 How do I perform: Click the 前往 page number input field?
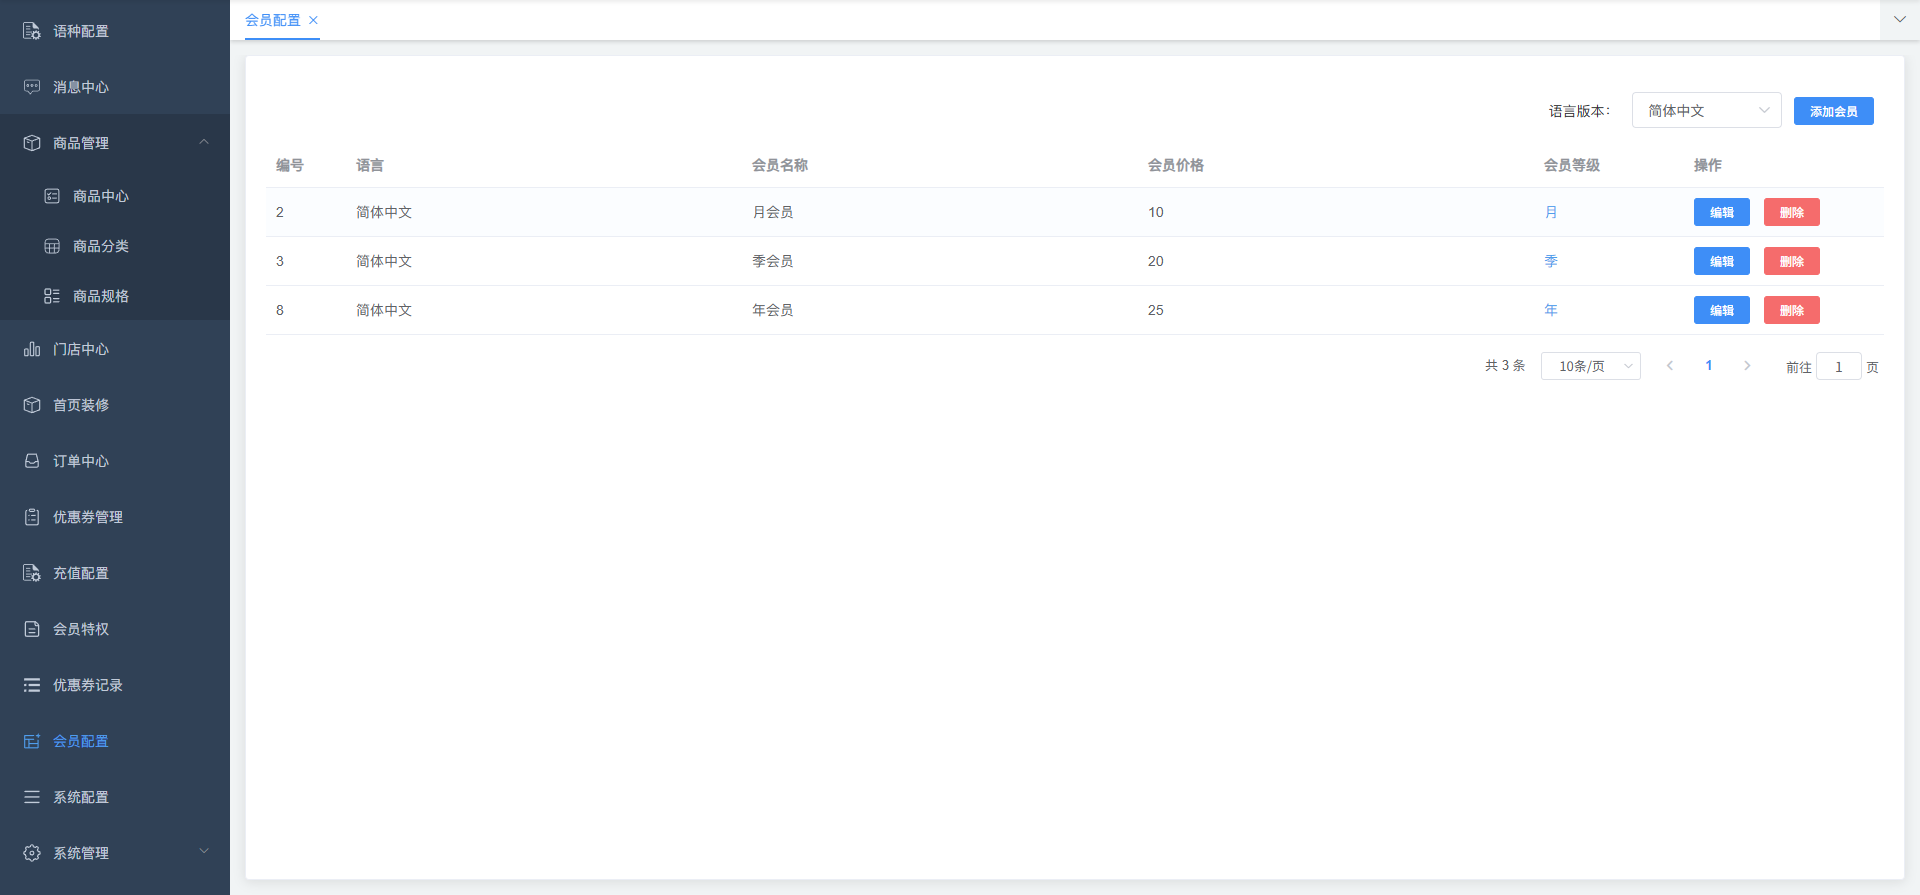(x=1838, y=367)
